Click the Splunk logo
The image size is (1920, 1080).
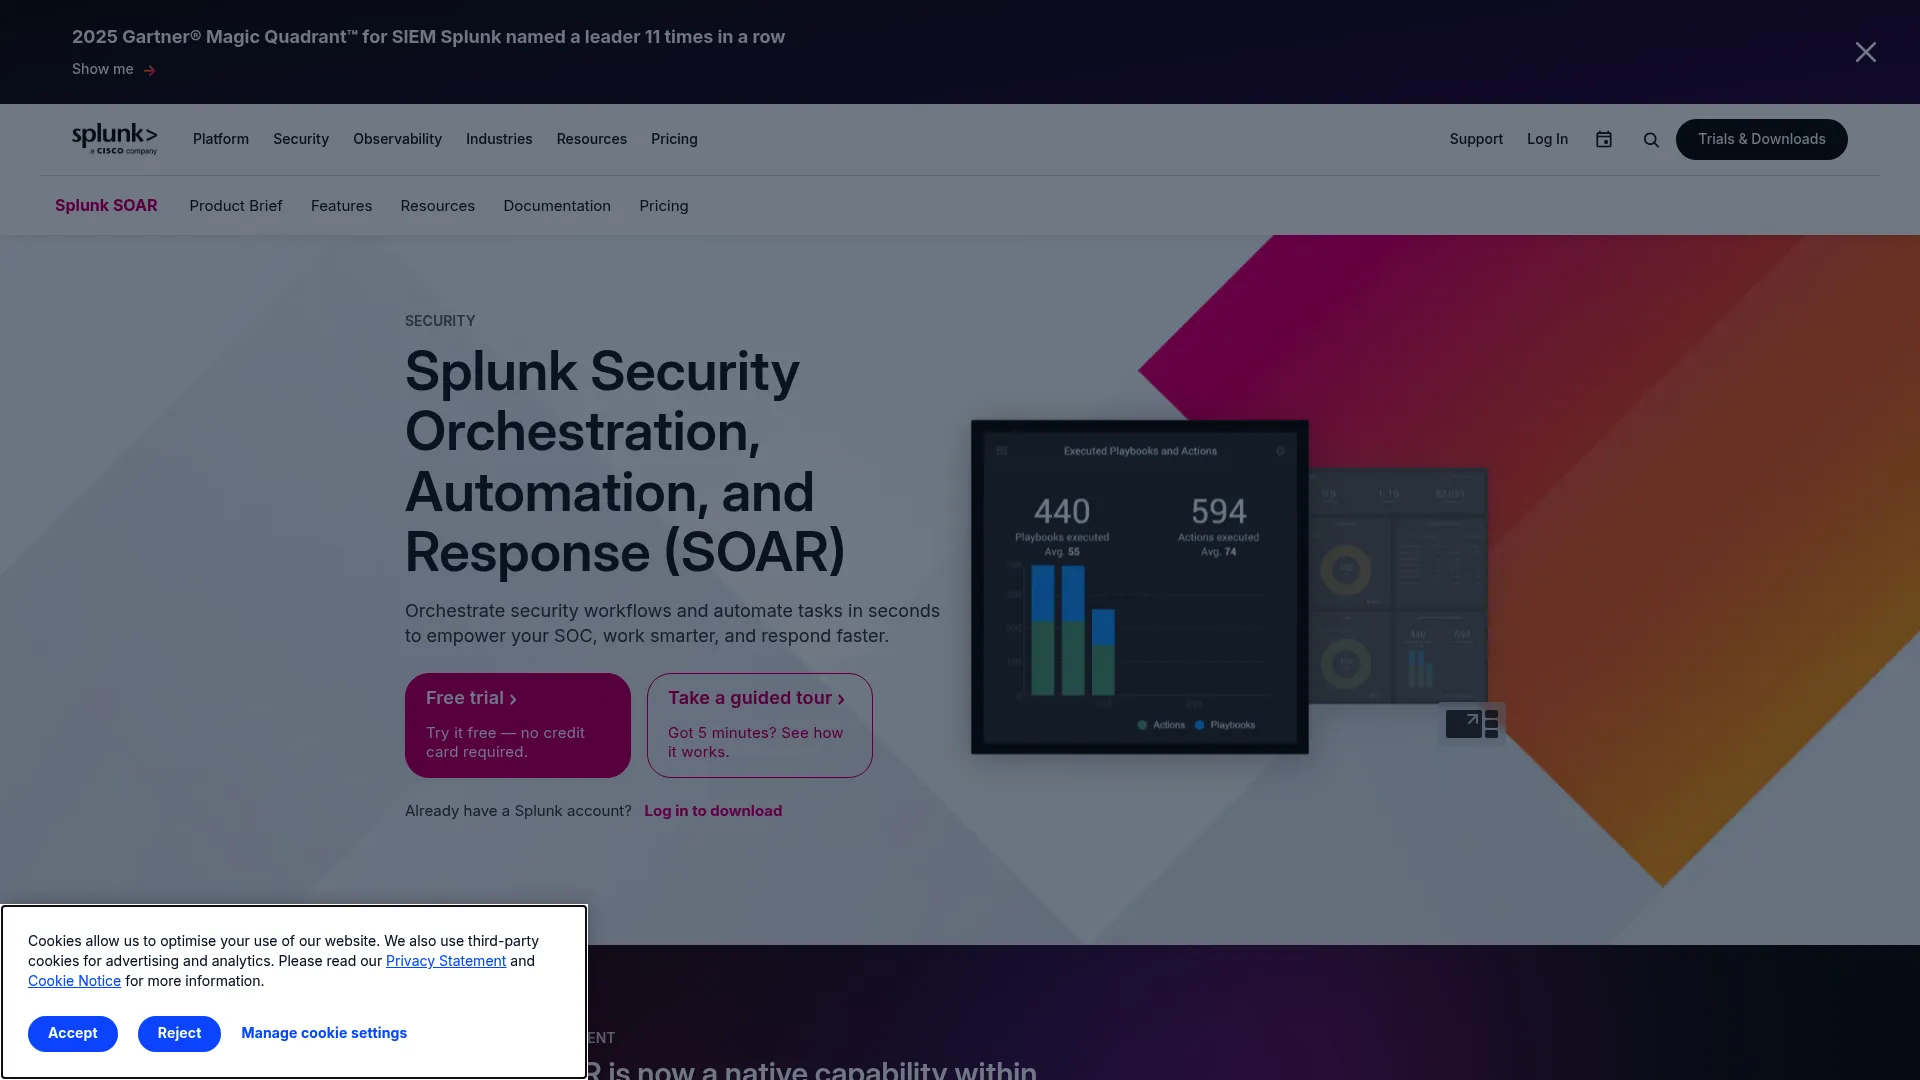(x=114, y=139)
